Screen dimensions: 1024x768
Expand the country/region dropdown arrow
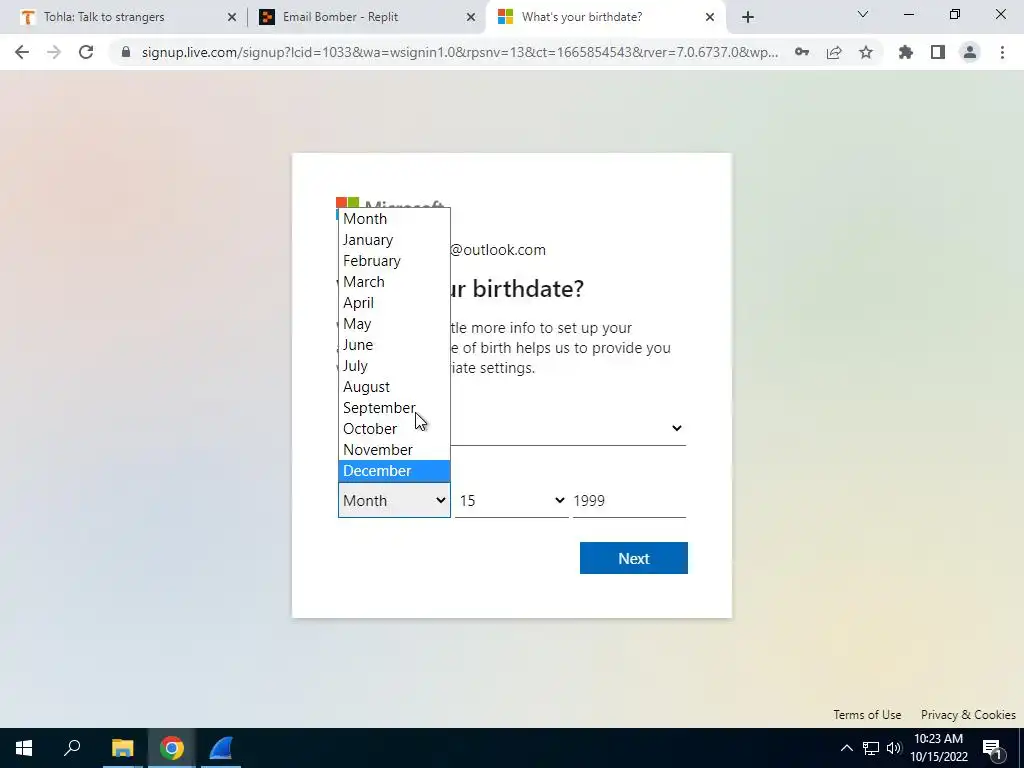(677, 428)
